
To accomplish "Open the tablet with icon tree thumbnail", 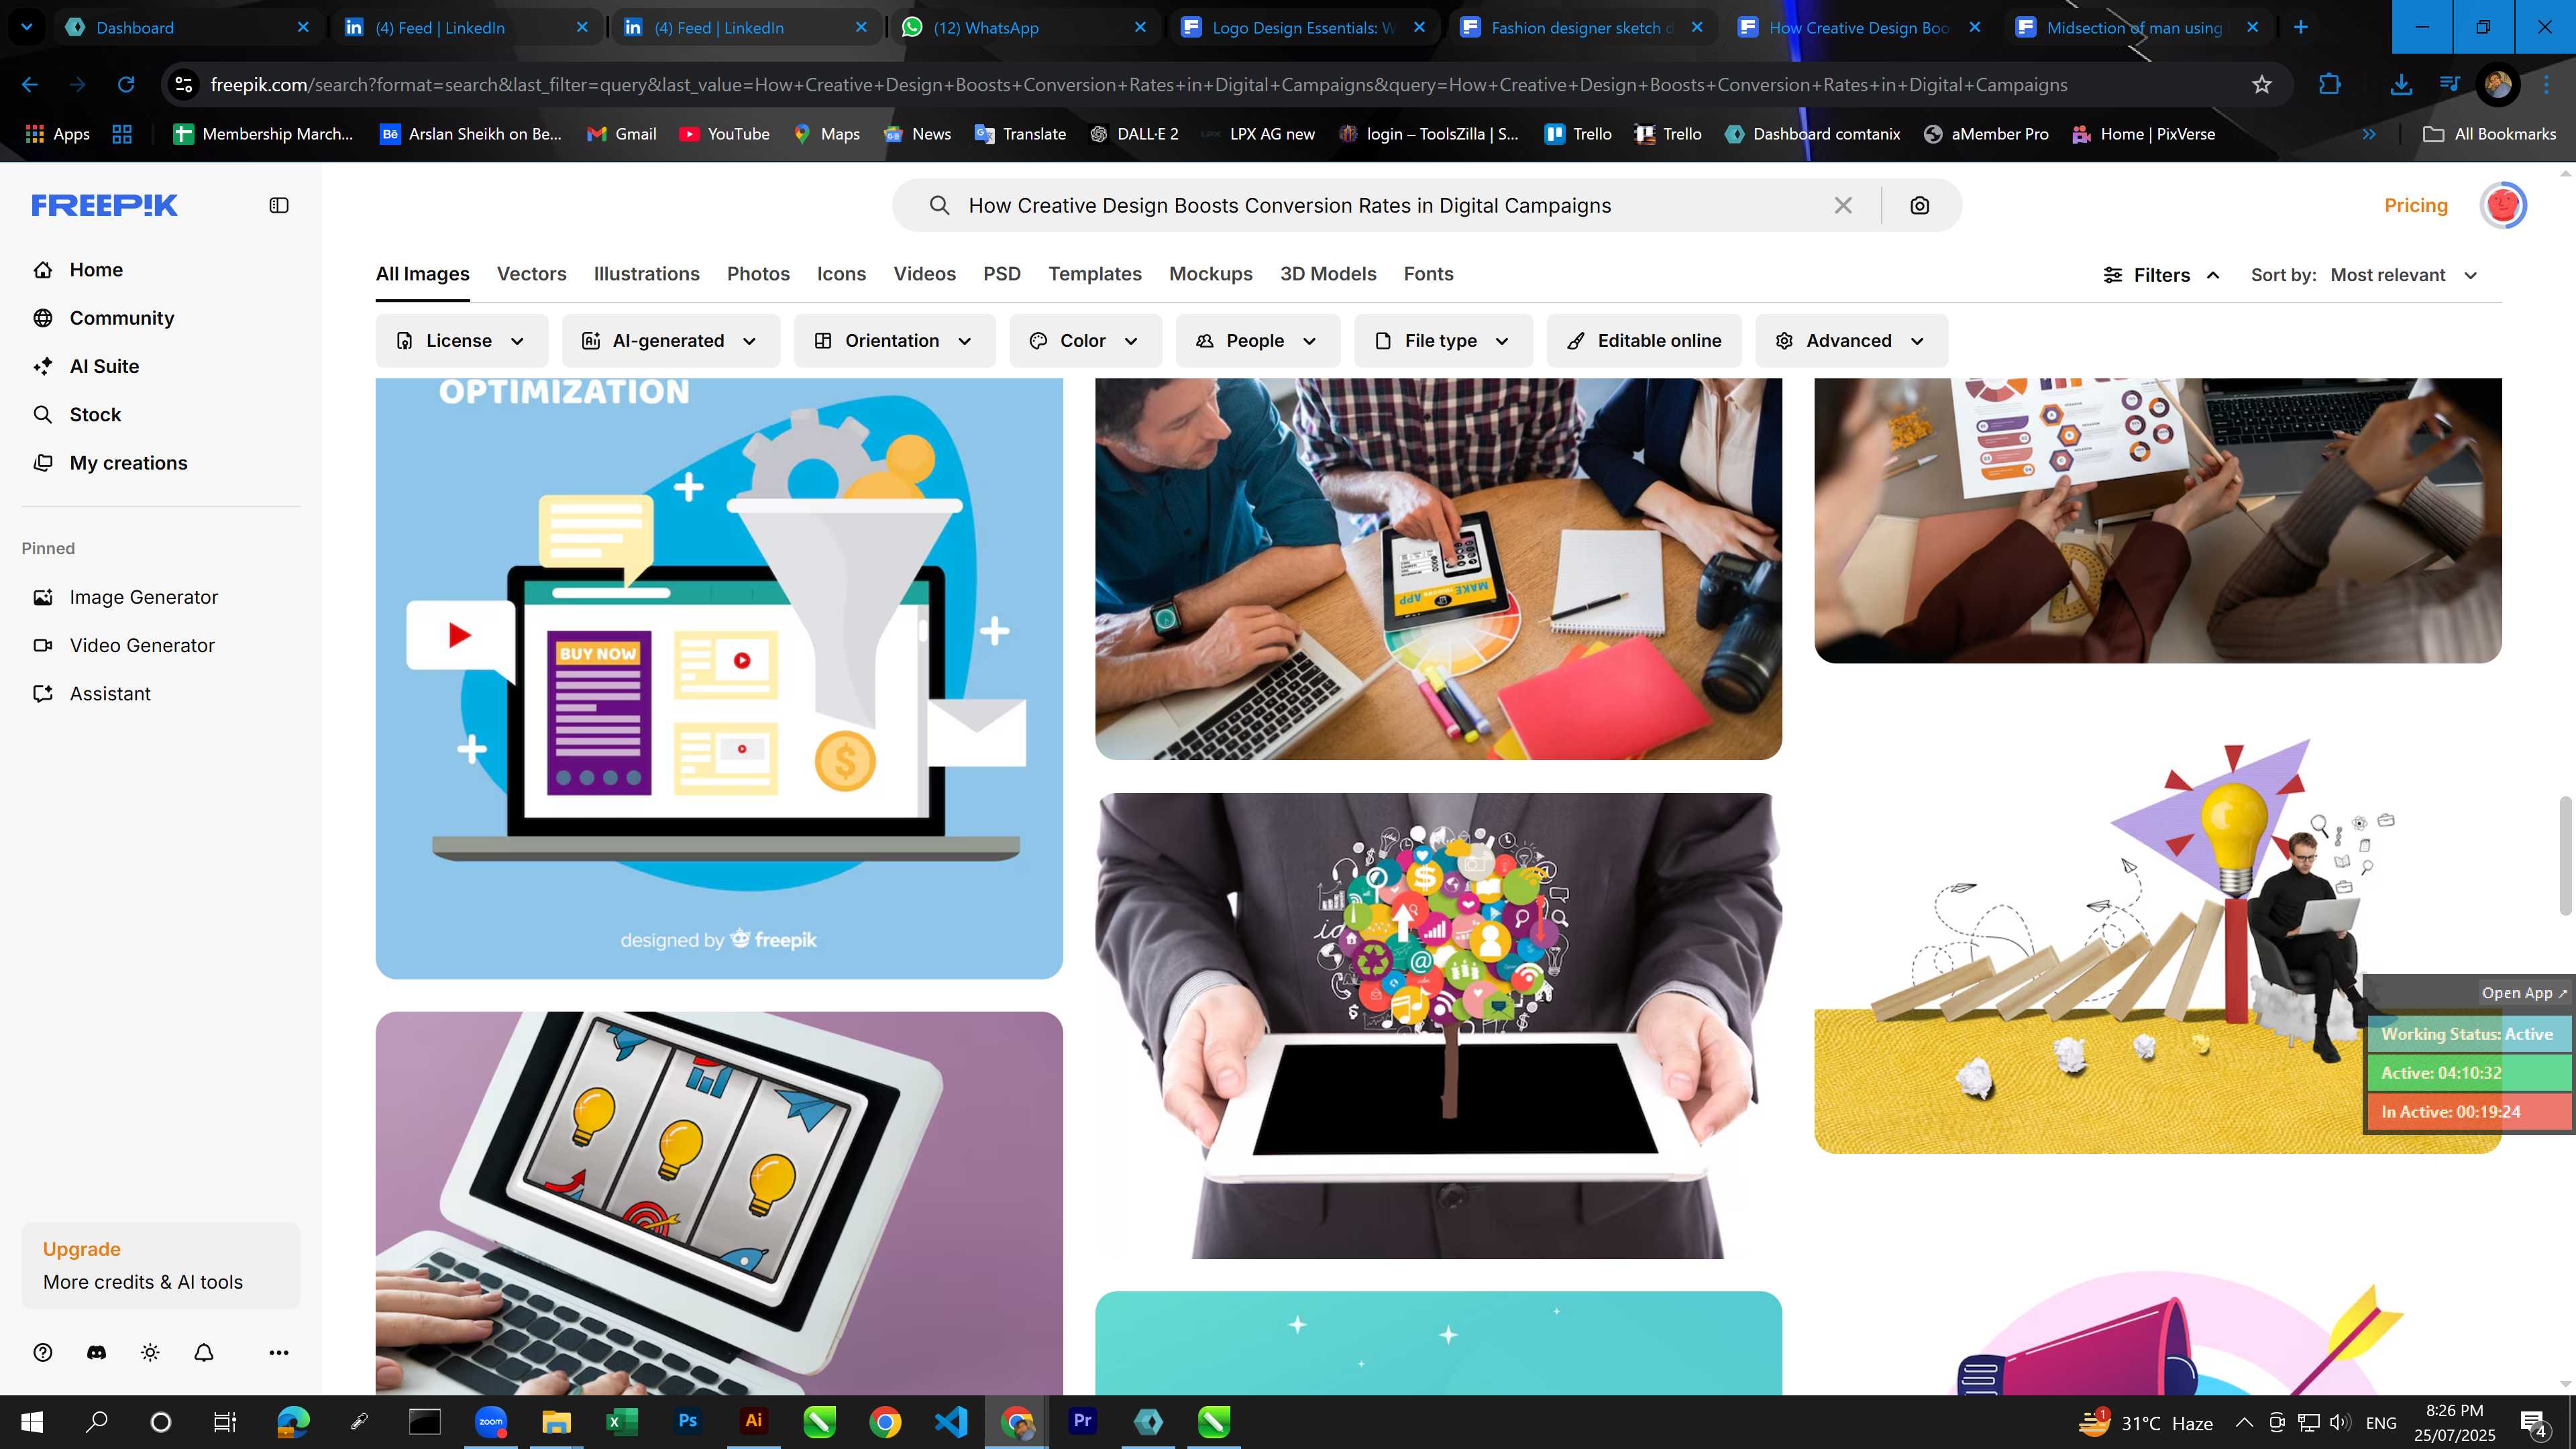I will pyautogui.click(x=1438, y=1026).
